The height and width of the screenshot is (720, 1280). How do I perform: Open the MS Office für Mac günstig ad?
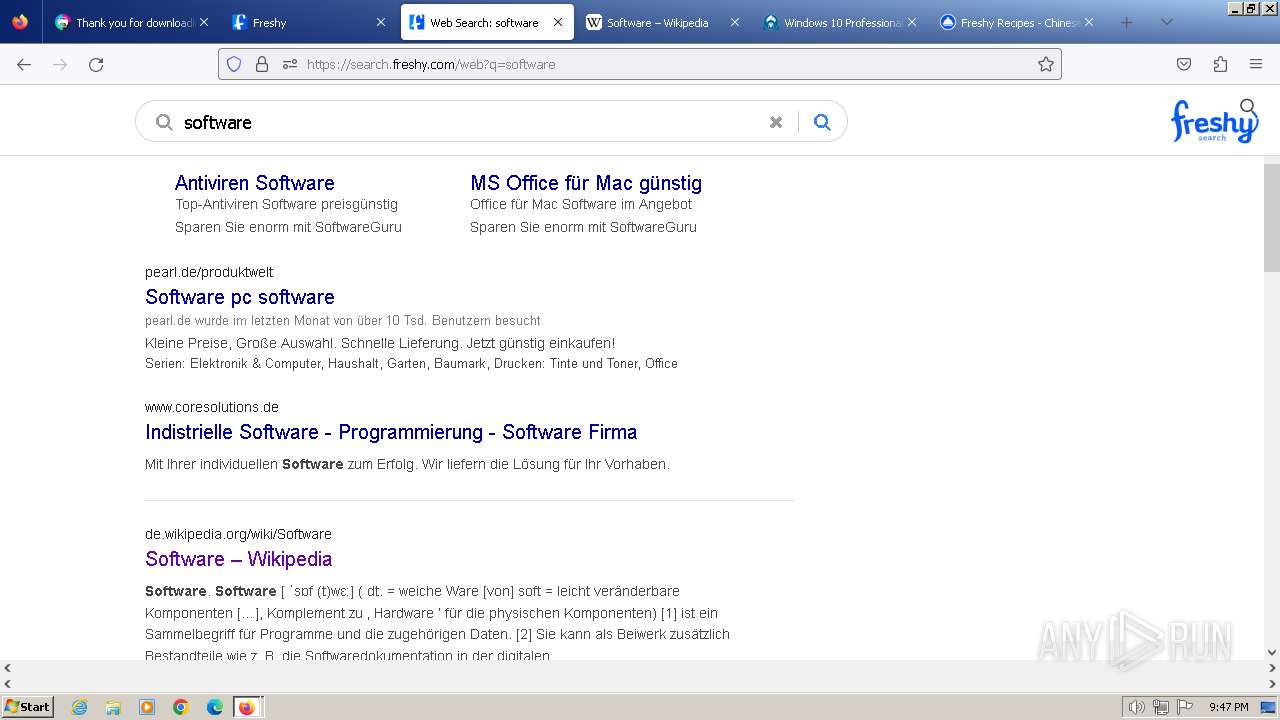(x=586, y=183)
